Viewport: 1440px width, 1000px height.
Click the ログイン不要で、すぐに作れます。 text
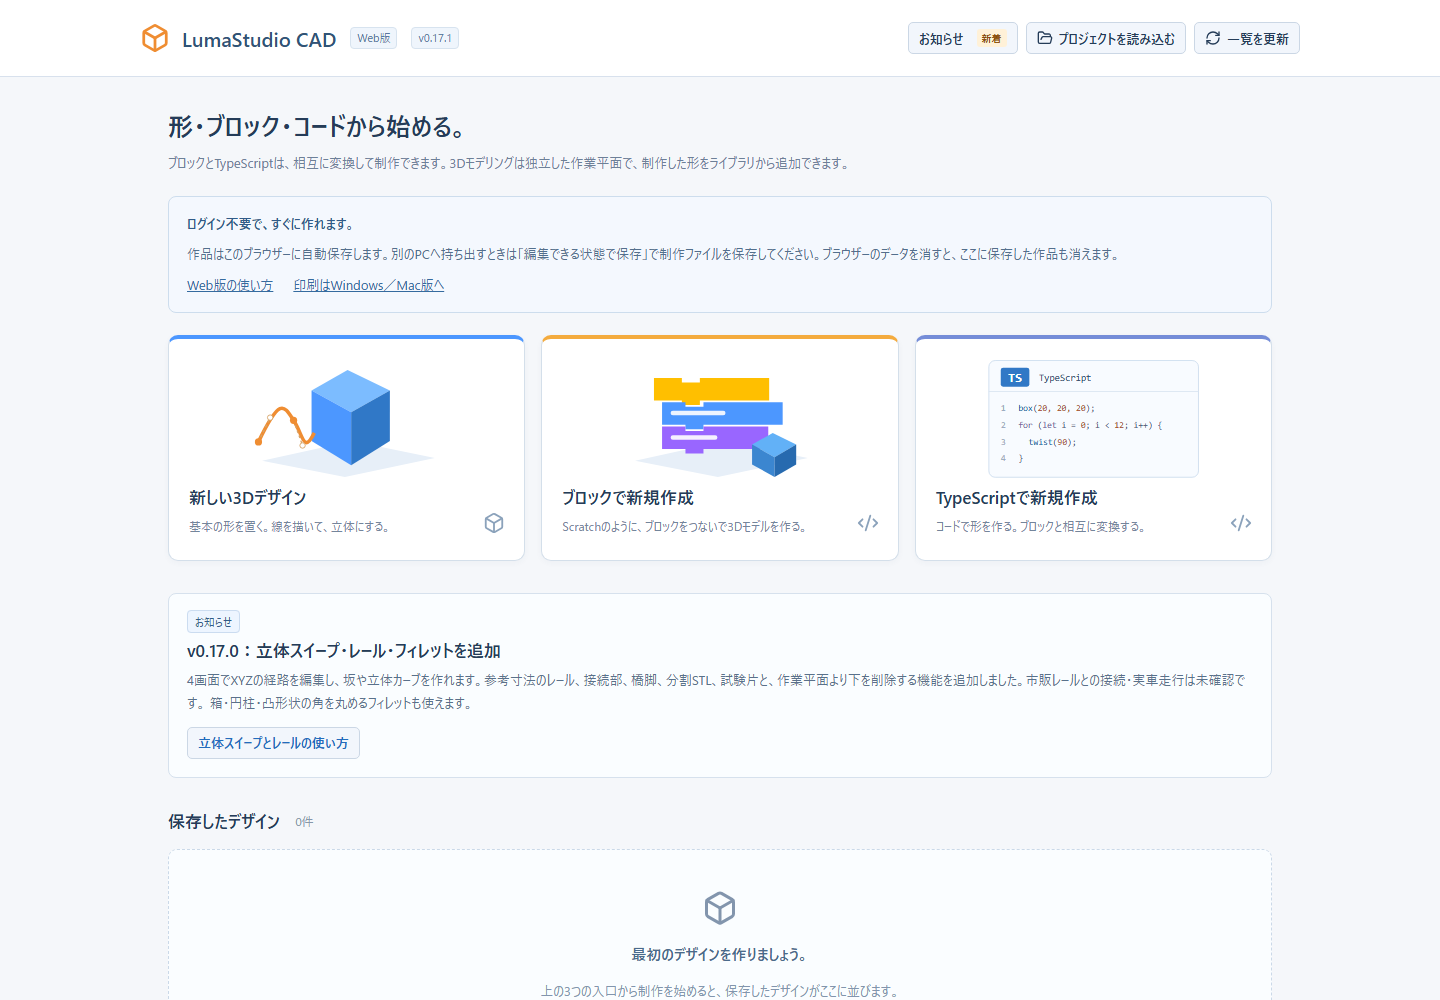coord(271,224)
